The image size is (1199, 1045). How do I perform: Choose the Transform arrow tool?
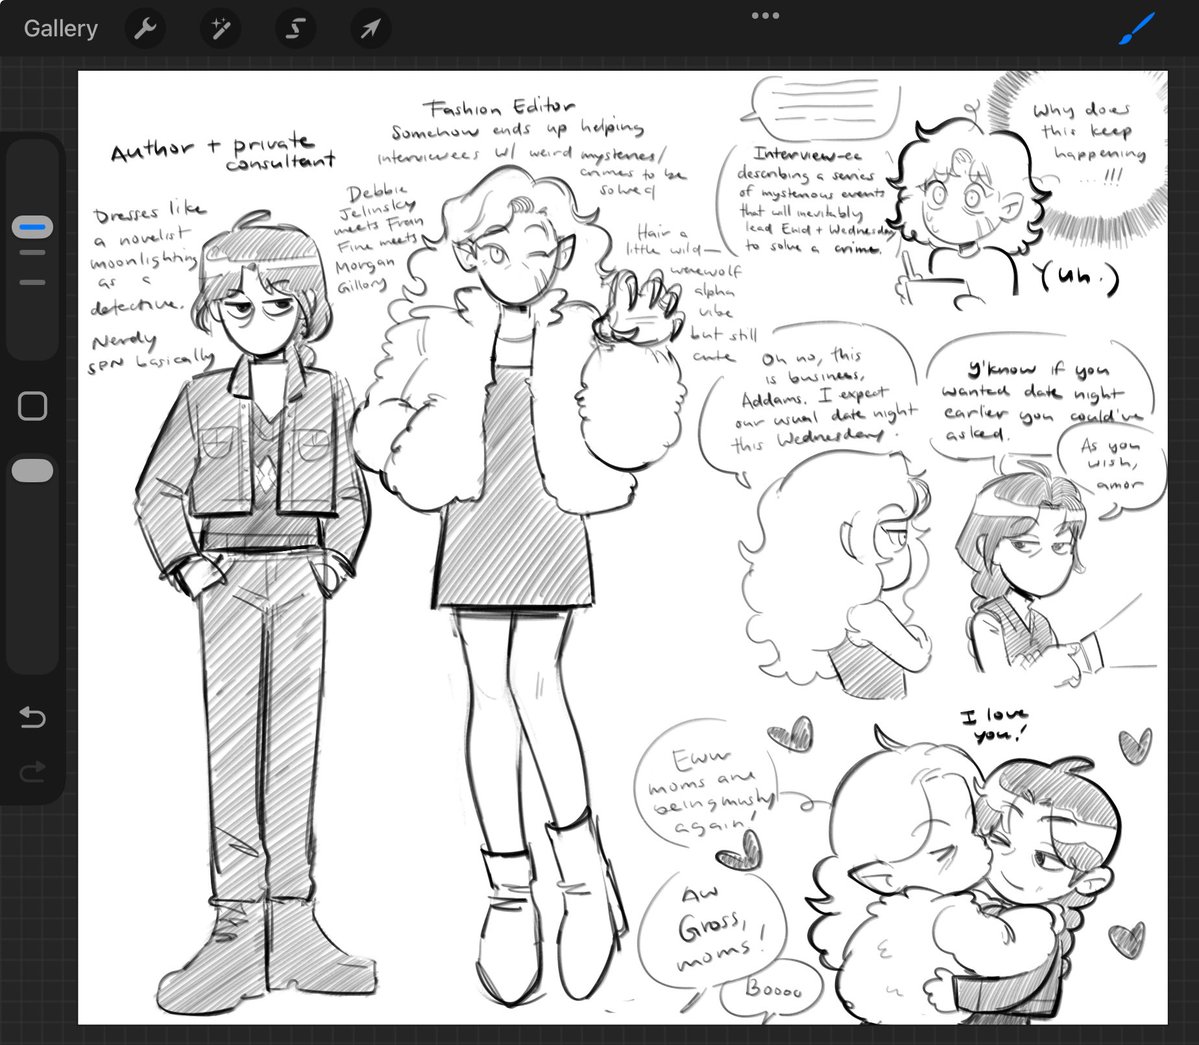pyautogui.click(x=370, y=28)
